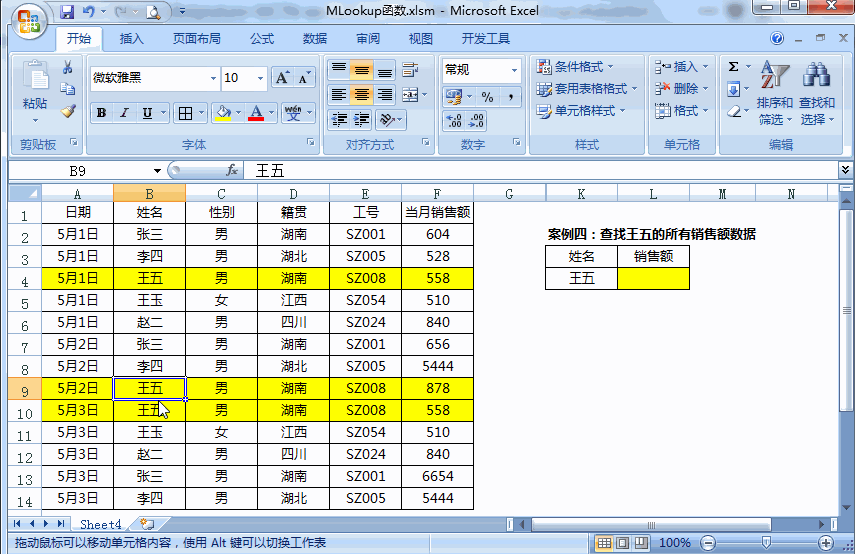Open the fill color dropdown arrow
The height and width of the screenshot is (554, 855).
[238, 113]
